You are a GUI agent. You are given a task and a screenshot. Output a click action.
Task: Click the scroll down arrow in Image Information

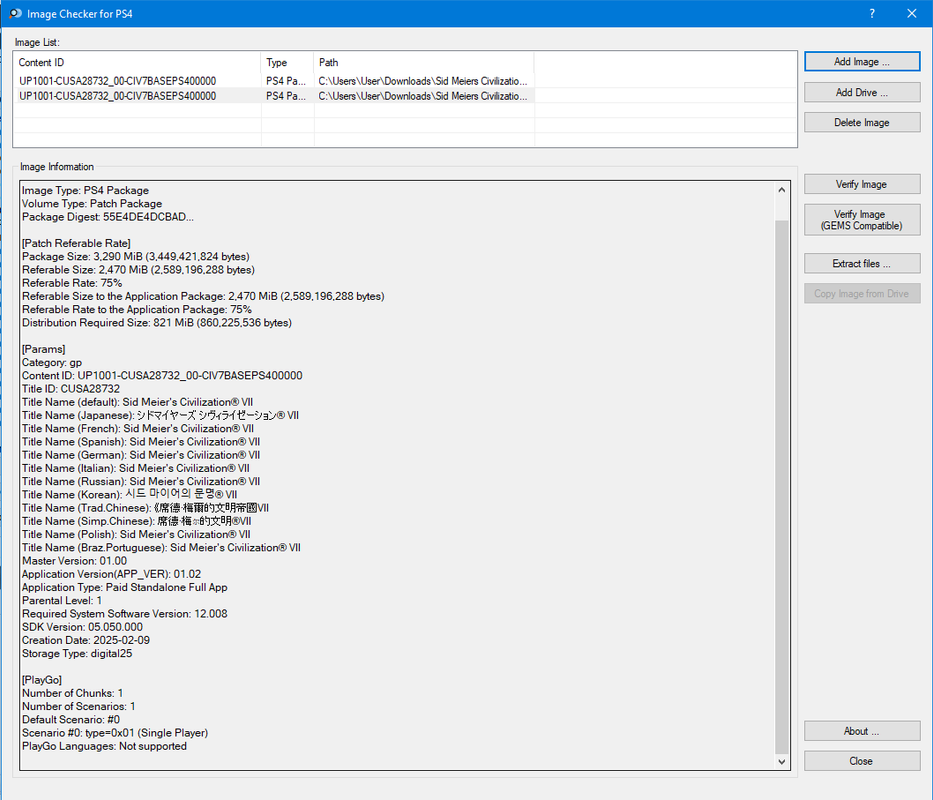[x=782, y=762]
